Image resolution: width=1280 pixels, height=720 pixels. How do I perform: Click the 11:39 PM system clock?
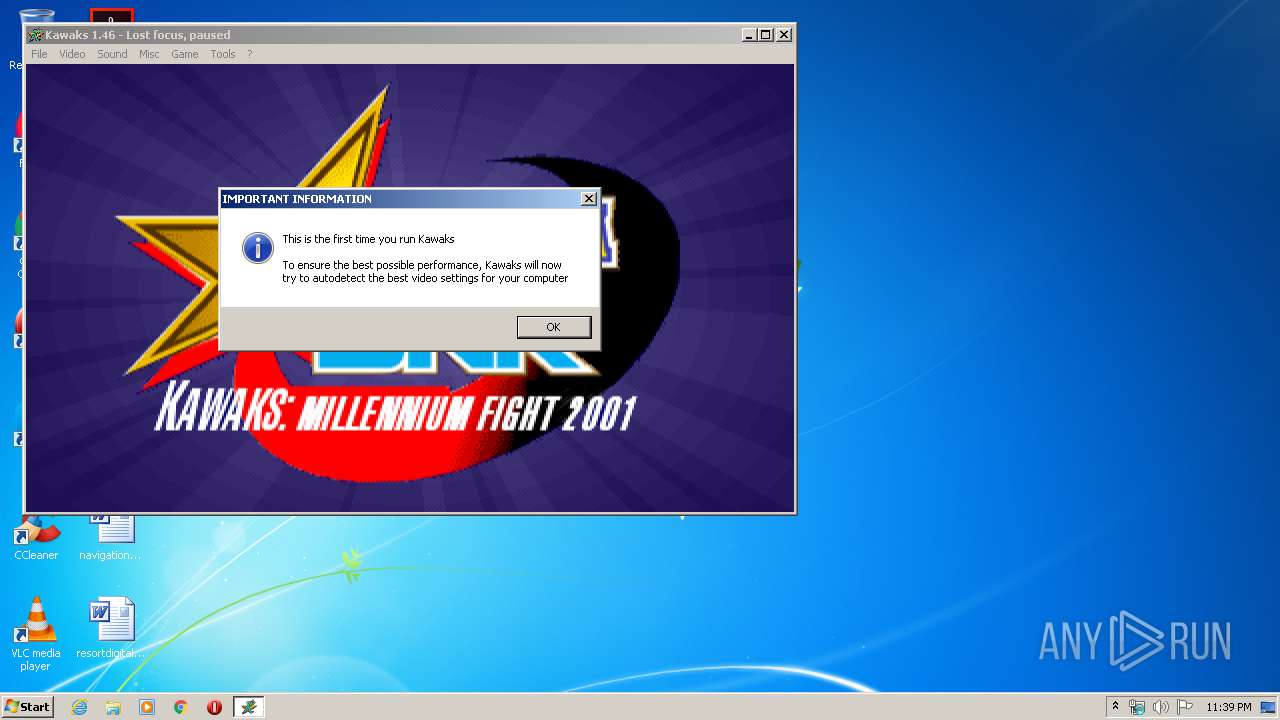pyautogui.click(x=1229, y=707)
